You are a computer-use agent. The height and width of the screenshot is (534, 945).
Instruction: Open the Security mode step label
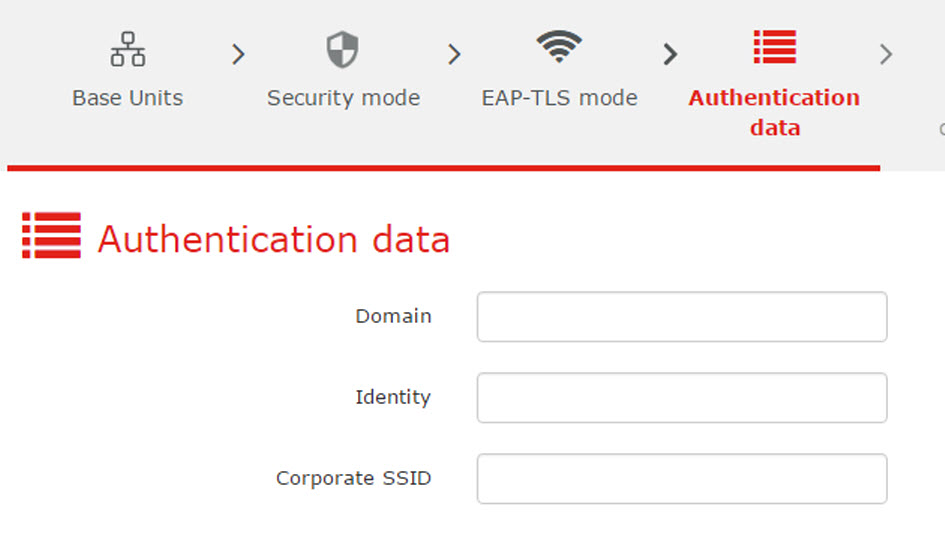[x=344, y=98]
